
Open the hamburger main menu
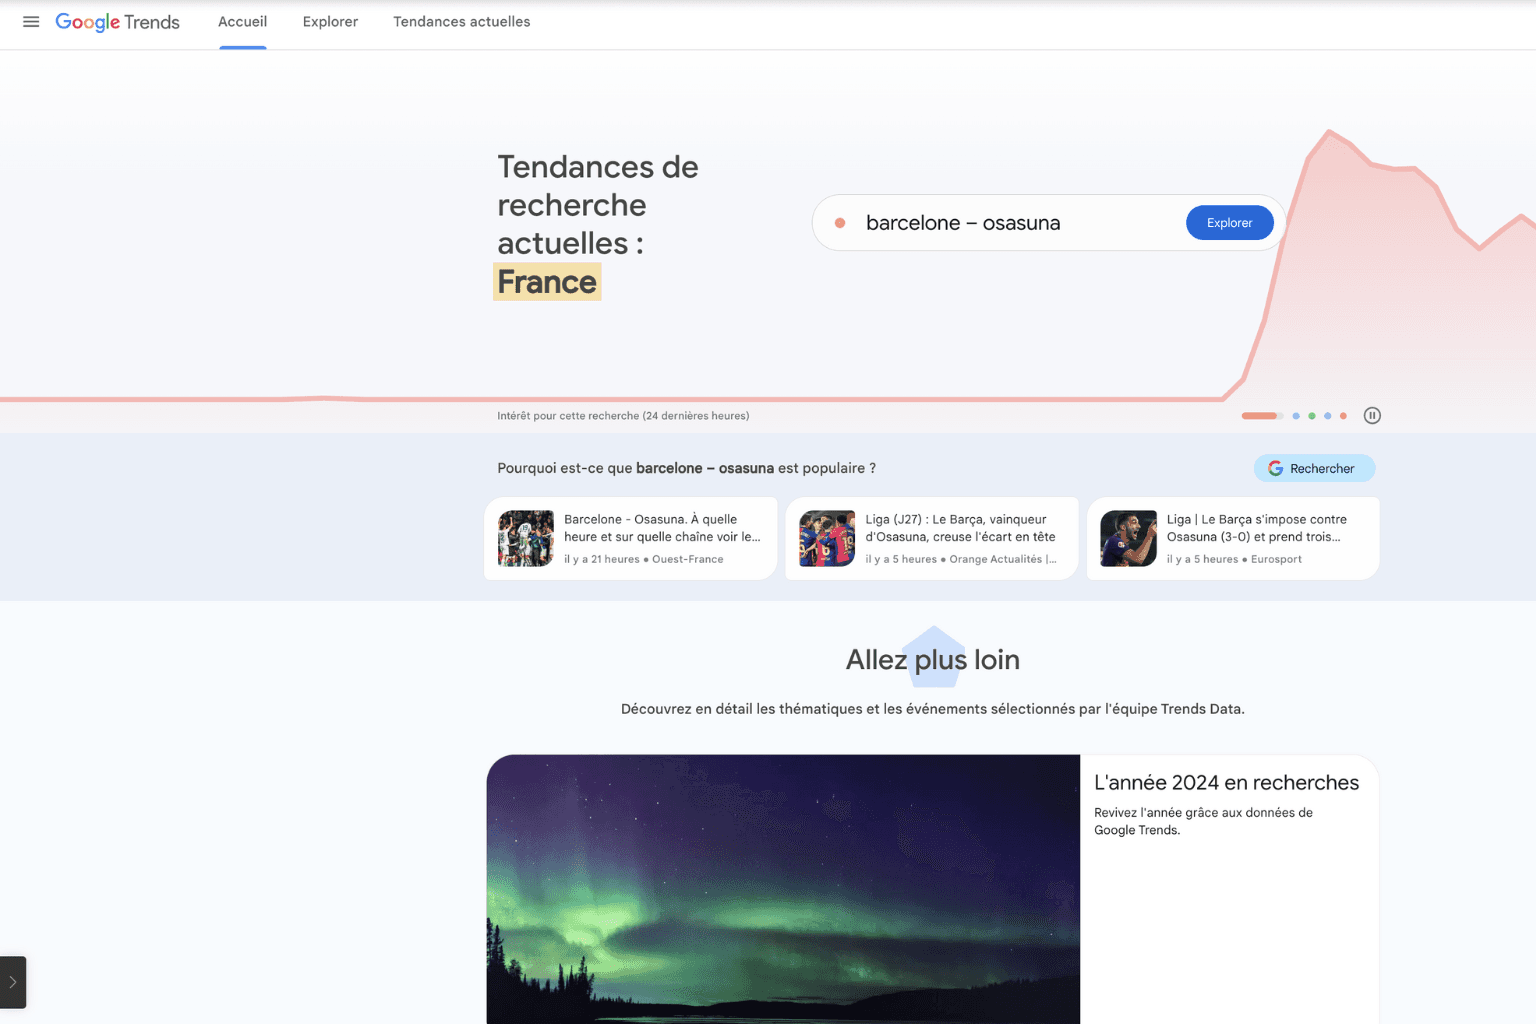tap(31, 22)
